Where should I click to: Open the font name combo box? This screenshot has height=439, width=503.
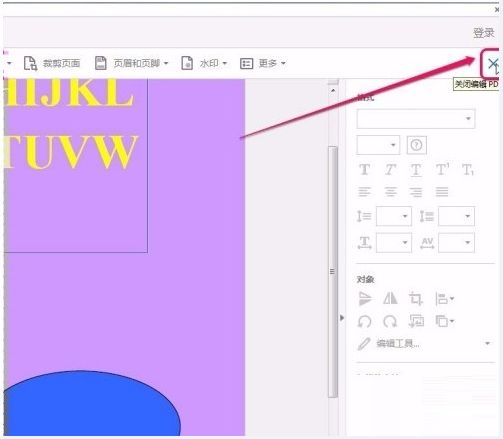(416, 119)
